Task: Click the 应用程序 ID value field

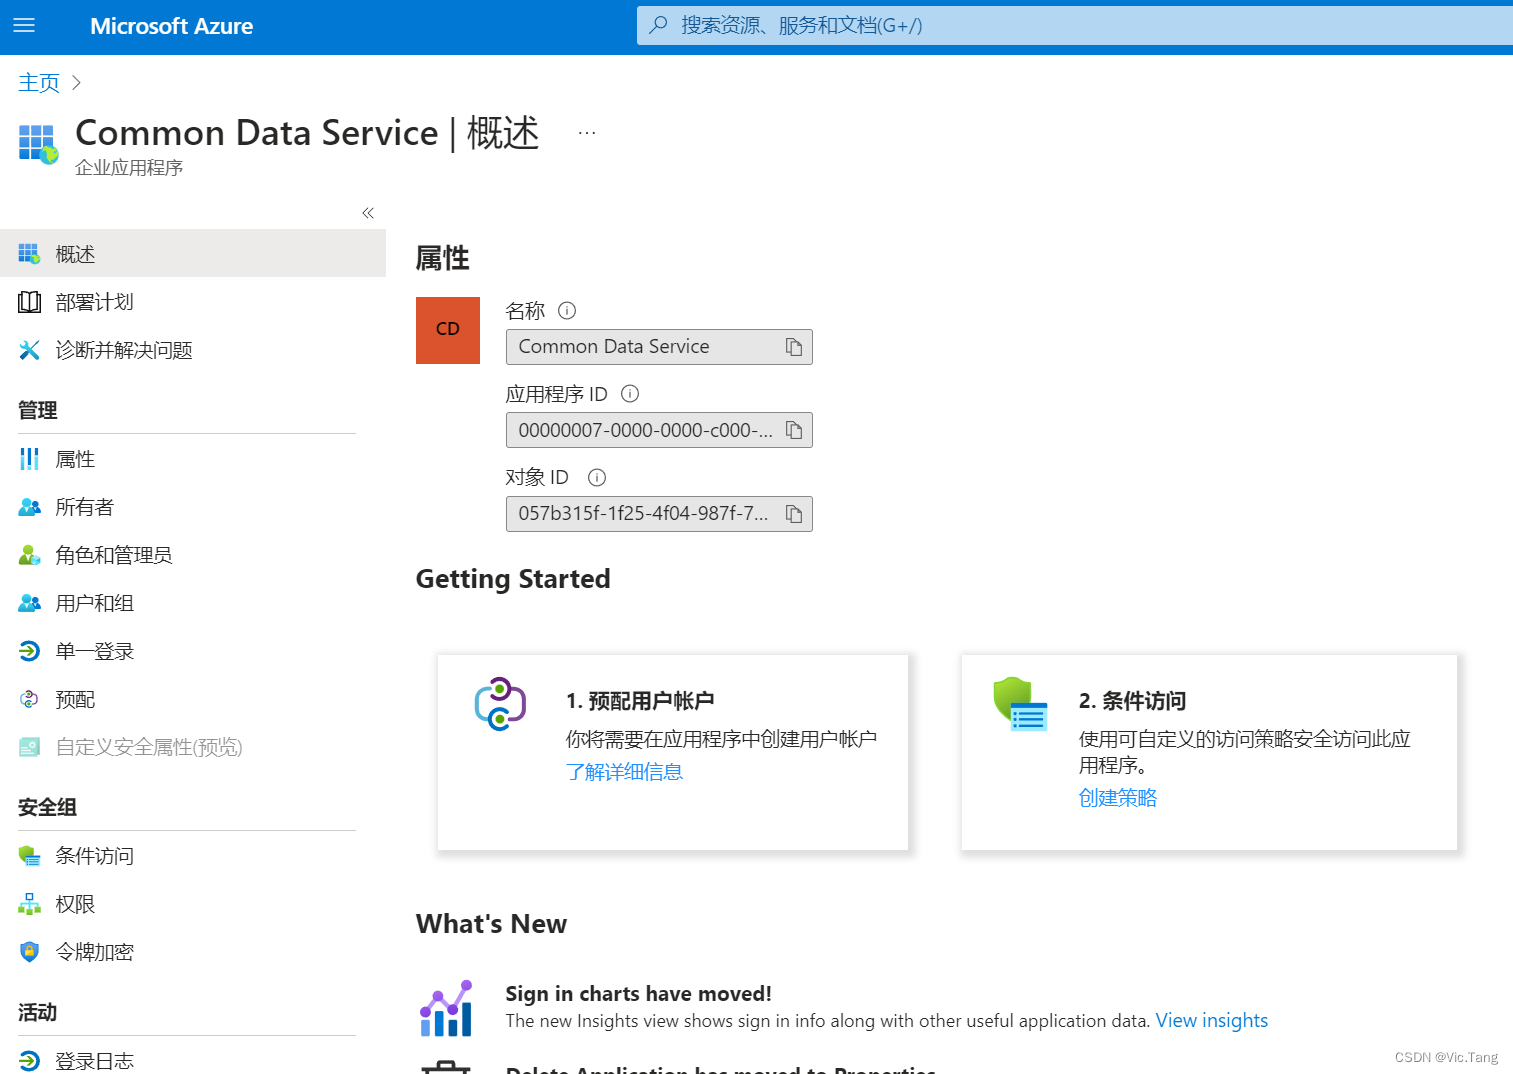Action: pos(659,430)
